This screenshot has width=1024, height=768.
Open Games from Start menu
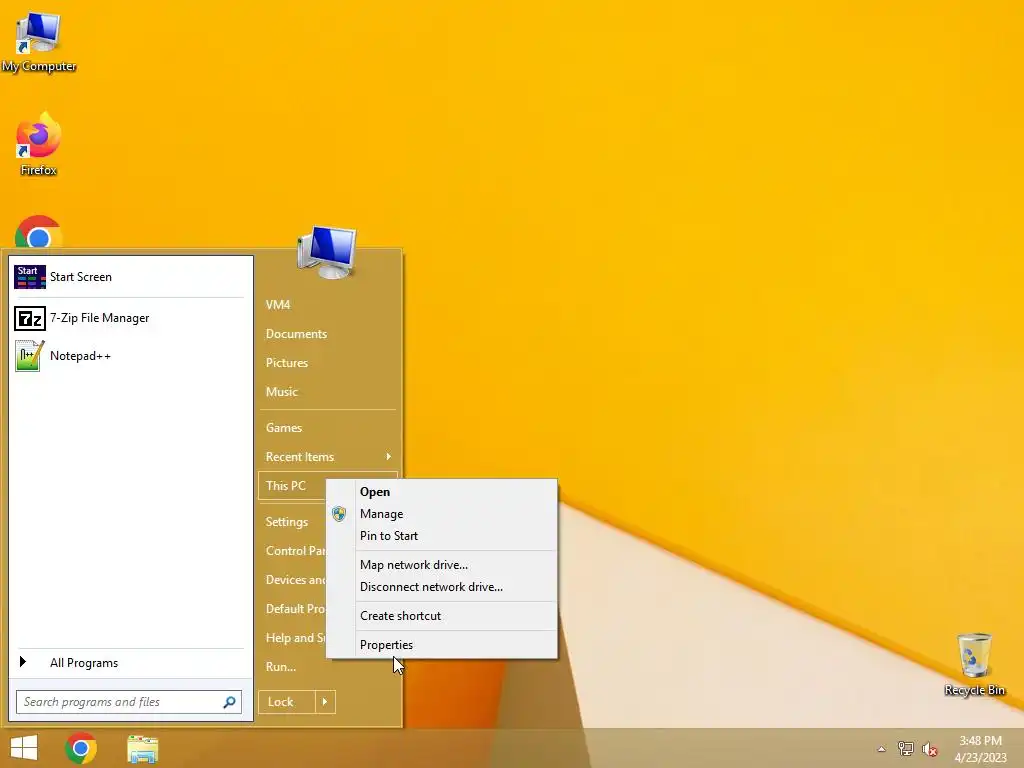click(283, 428)
